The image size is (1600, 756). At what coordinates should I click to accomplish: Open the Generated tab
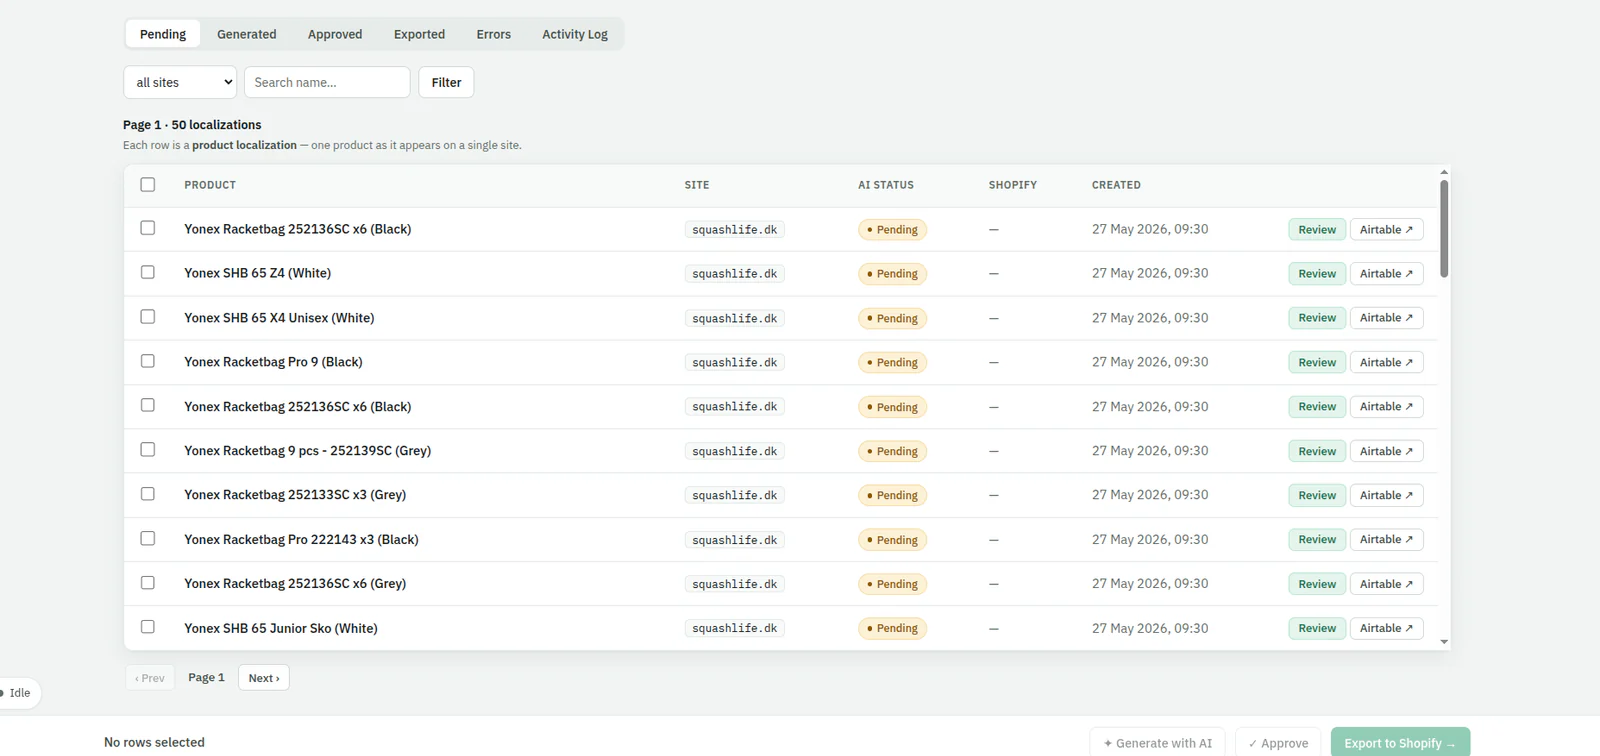coord(246,34)
